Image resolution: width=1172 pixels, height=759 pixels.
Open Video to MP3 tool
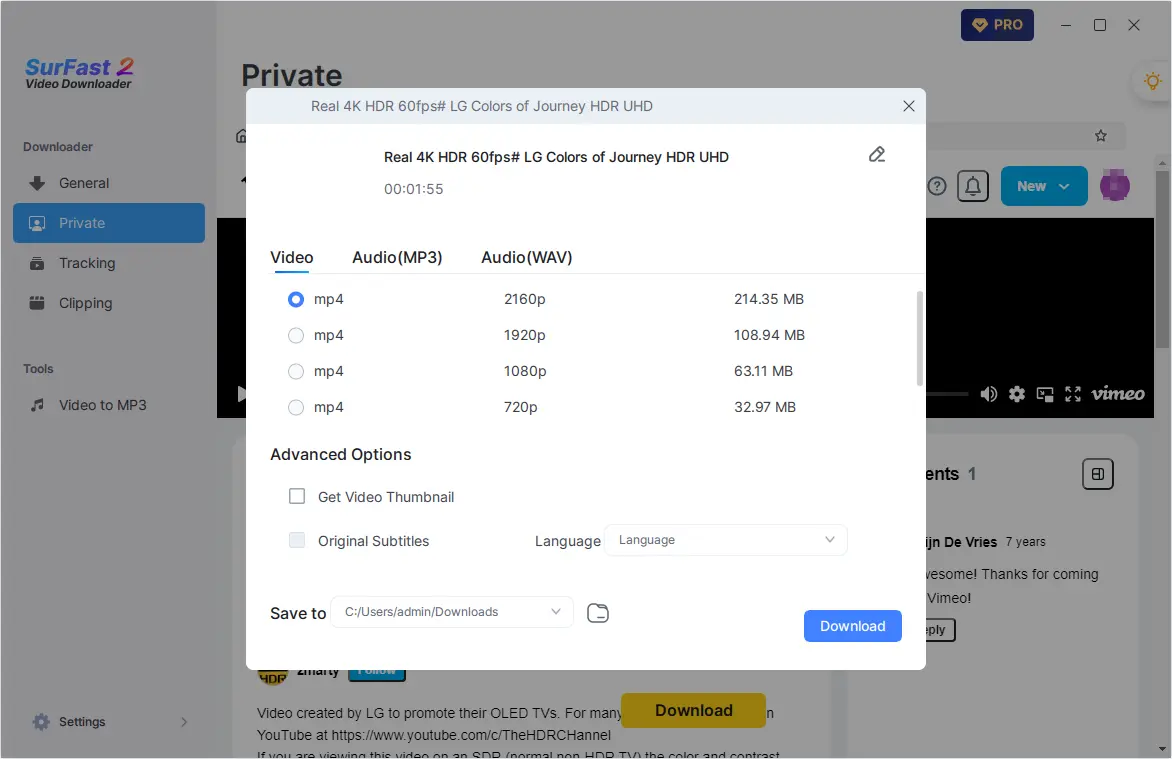coord(108,405)
